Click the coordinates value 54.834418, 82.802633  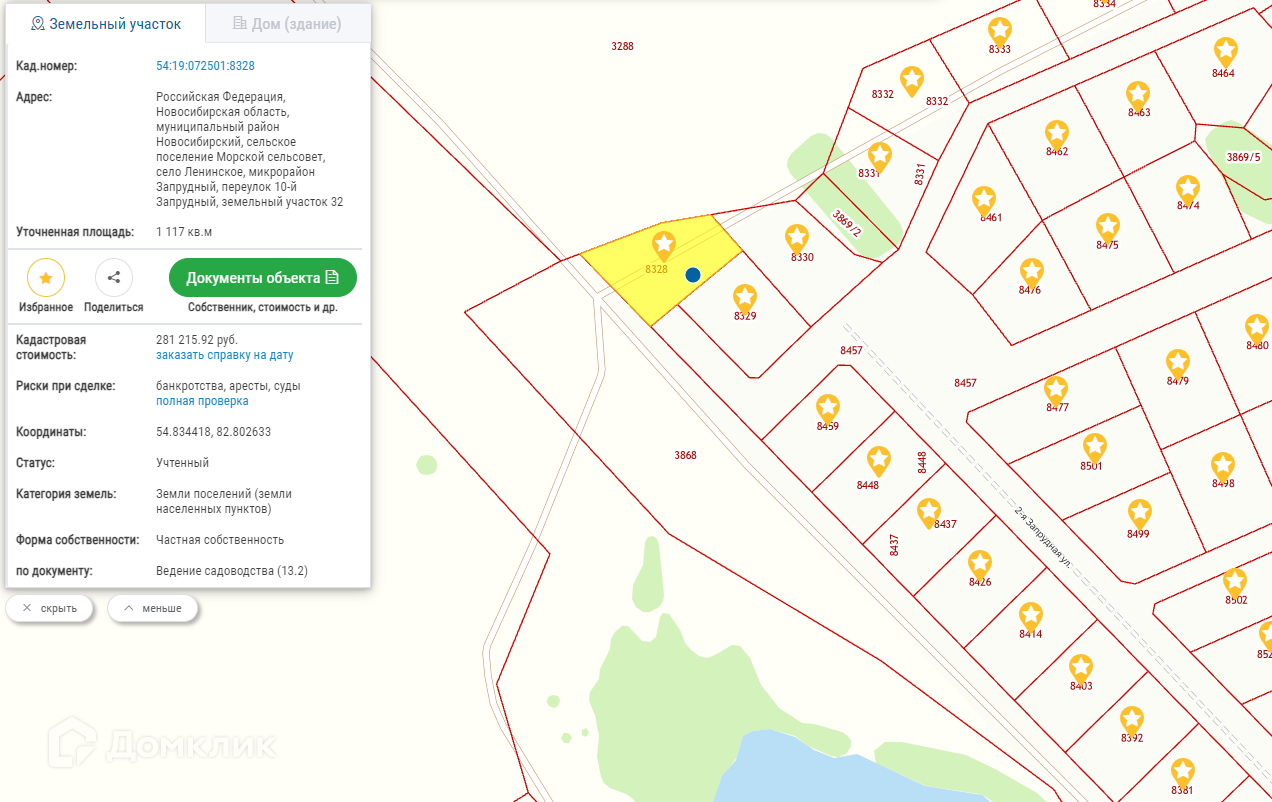[x=214, y=432]
